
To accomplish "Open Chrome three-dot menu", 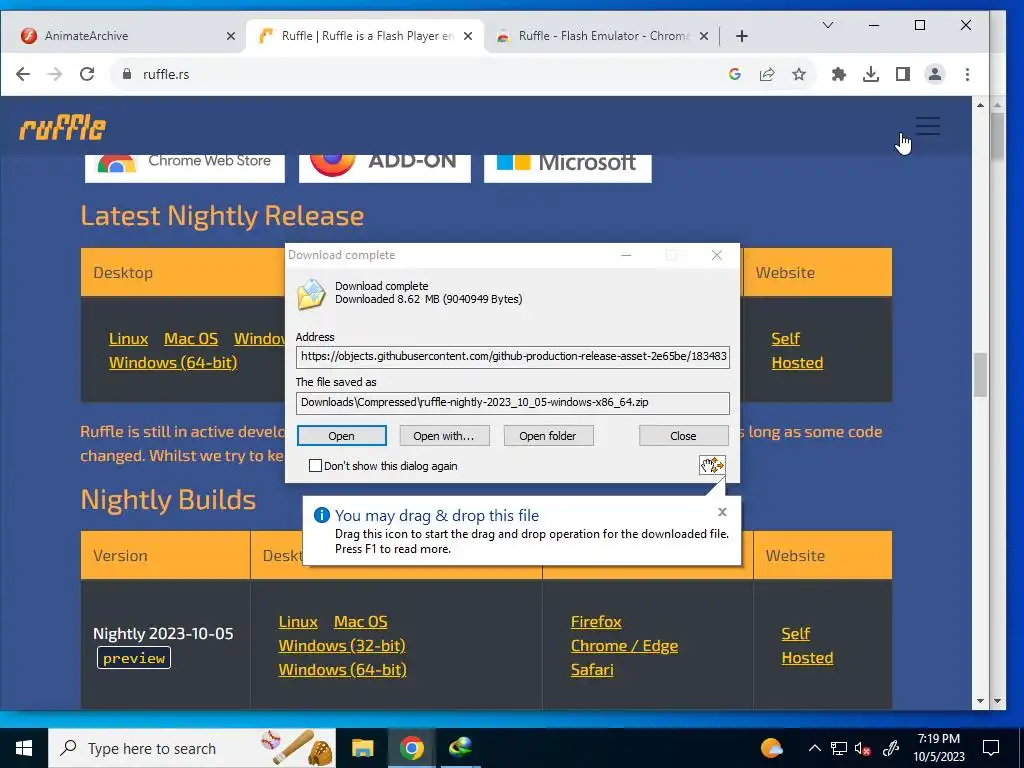I will coord(967,74).
